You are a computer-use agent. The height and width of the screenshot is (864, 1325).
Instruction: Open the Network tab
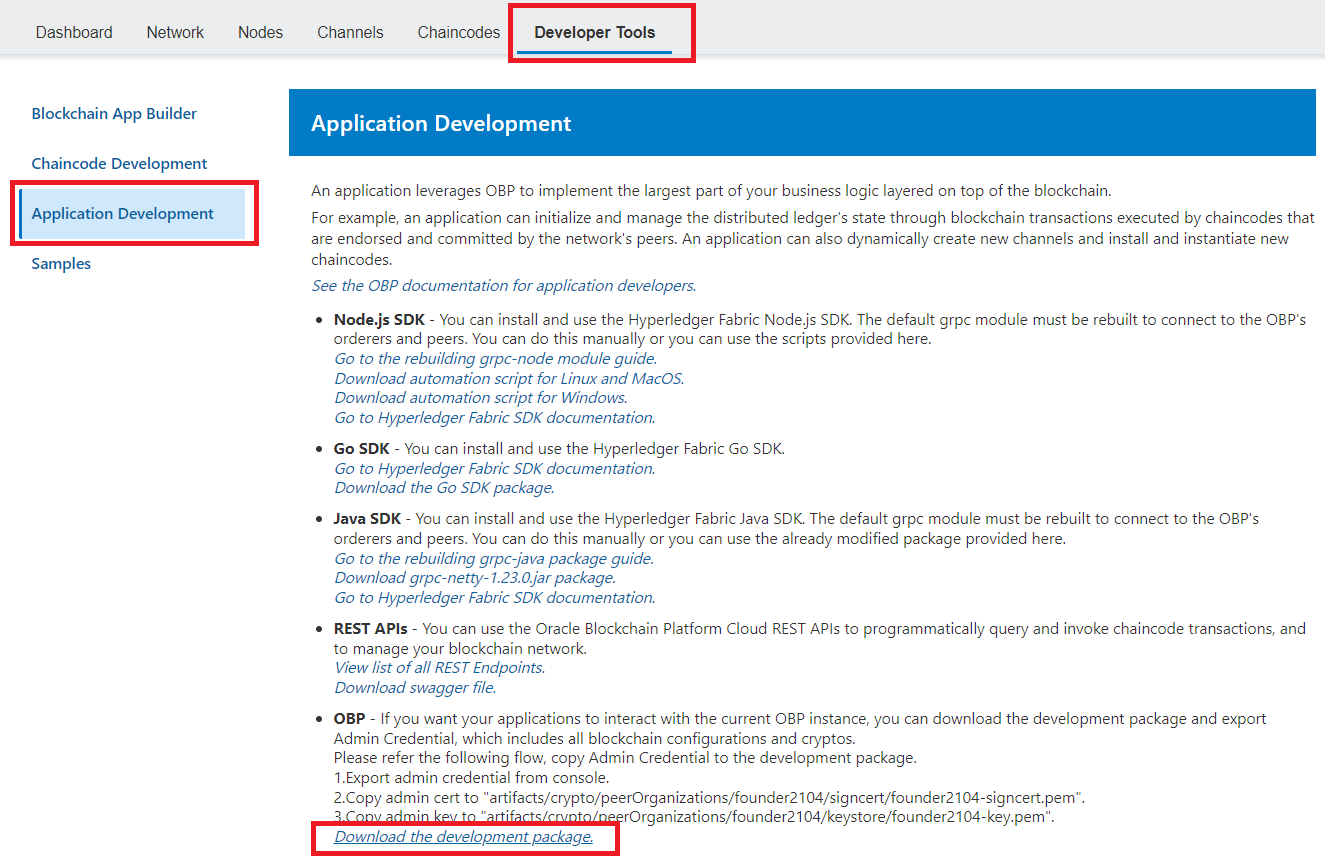click(x=174, y=32)
